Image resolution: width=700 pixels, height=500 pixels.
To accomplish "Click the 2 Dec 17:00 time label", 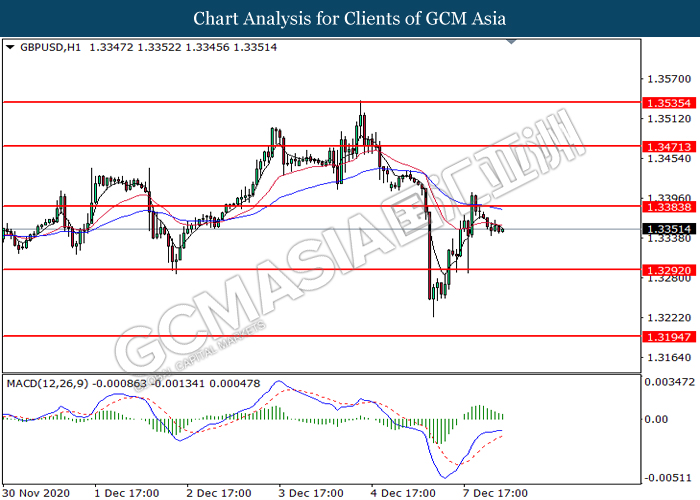I will click(219, 493).
